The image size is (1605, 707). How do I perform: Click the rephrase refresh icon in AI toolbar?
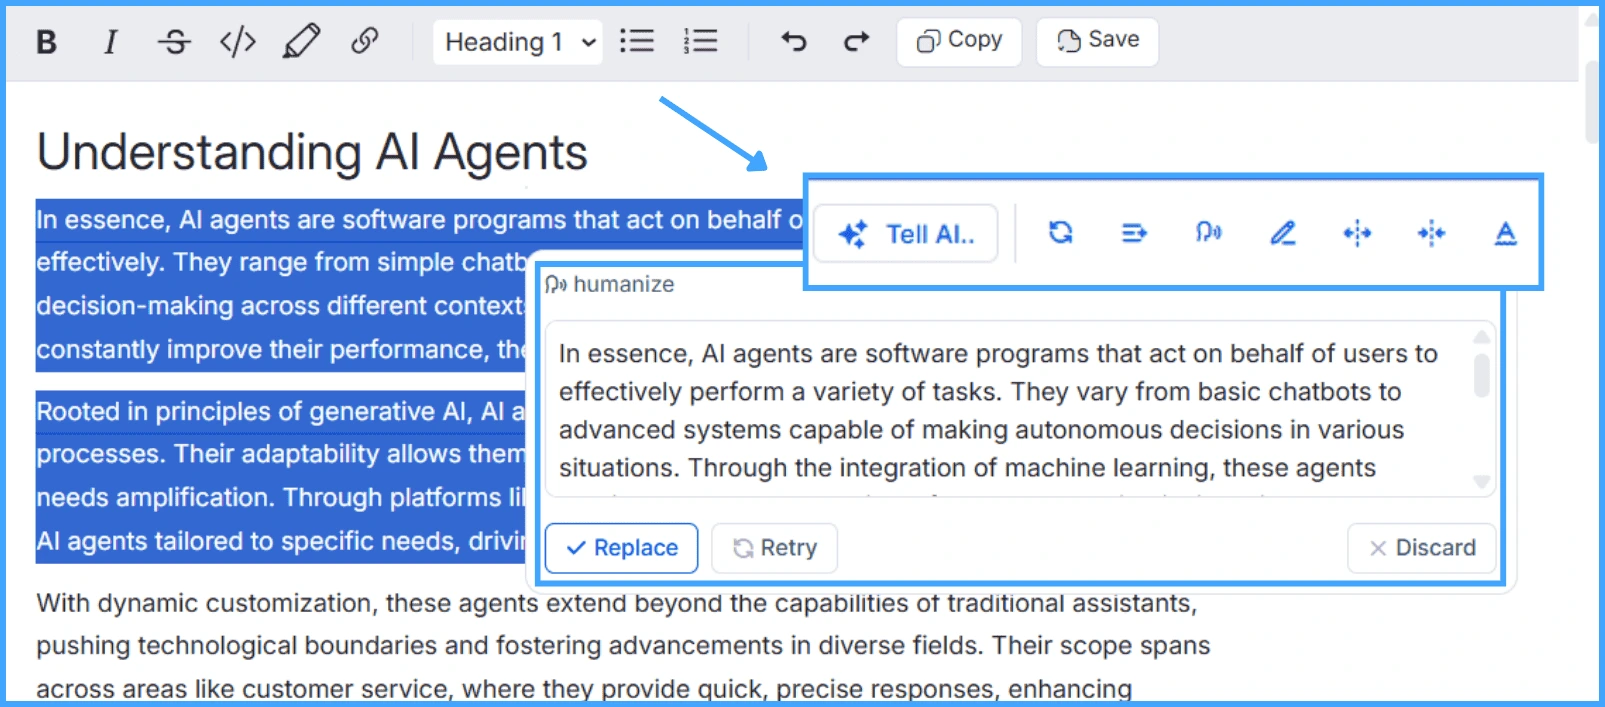tap(1061, 233)
